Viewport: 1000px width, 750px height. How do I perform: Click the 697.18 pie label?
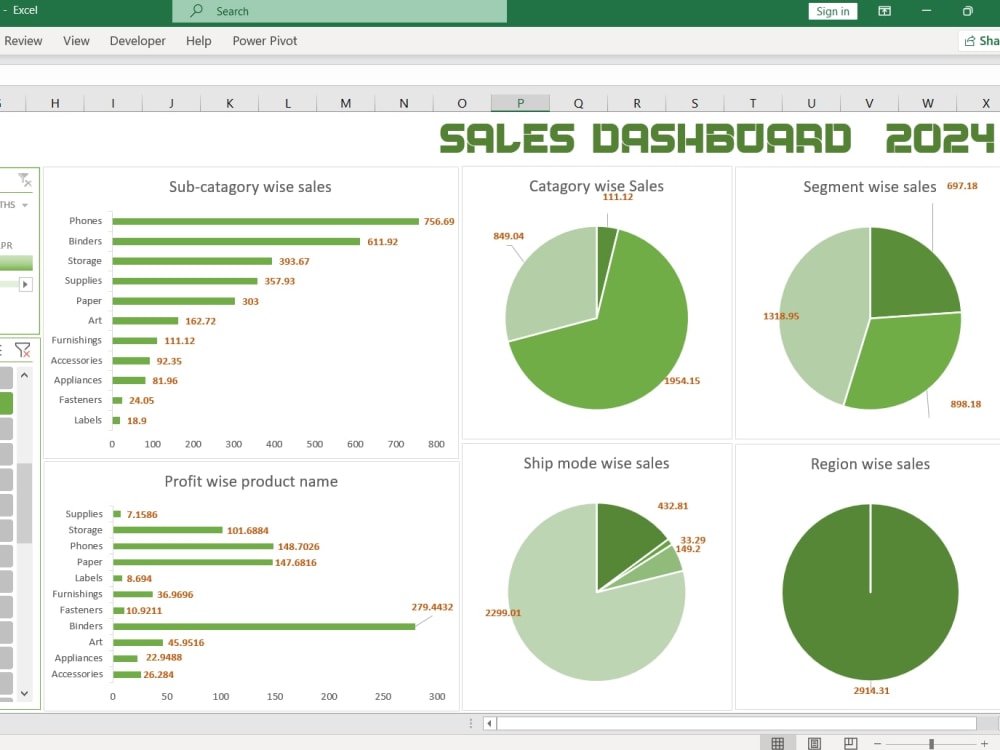tap(962, 186)
